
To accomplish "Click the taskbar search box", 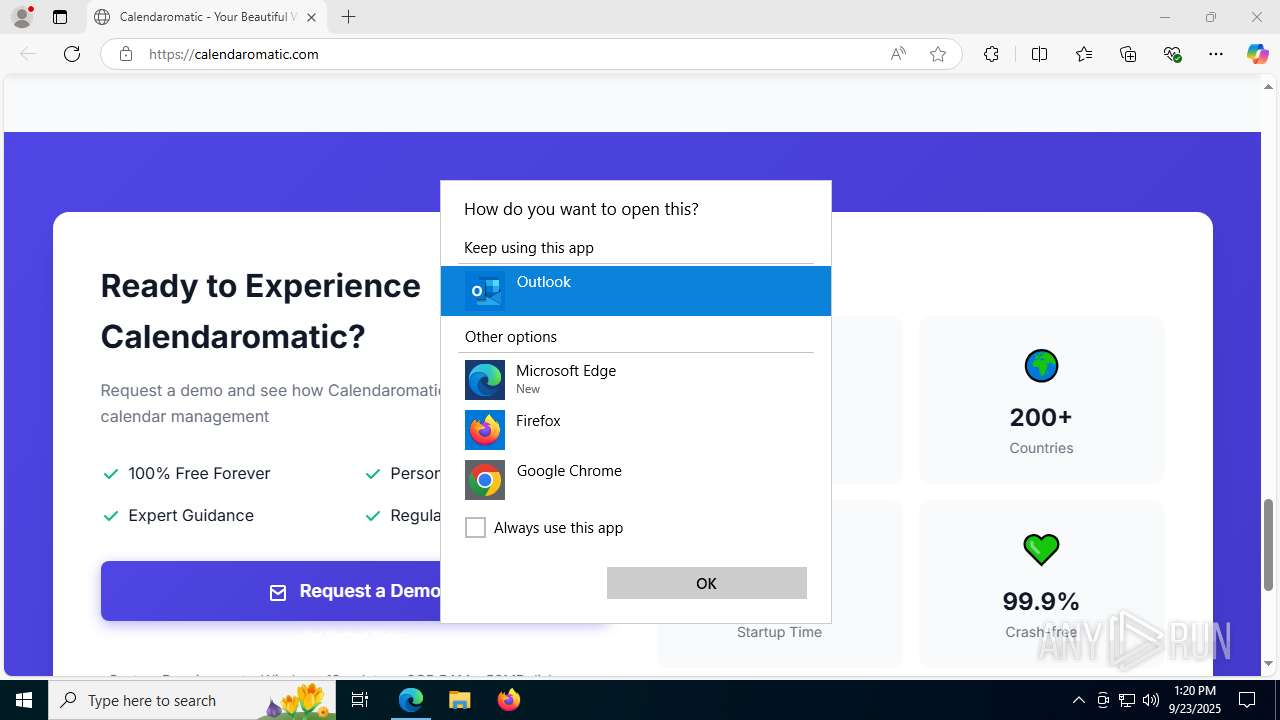I will coord(192,700).
